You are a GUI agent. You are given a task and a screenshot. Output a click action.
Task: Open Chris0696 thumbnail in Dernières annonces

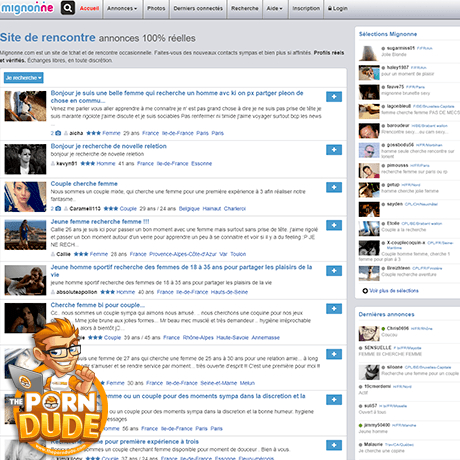[x=369, y=334]
